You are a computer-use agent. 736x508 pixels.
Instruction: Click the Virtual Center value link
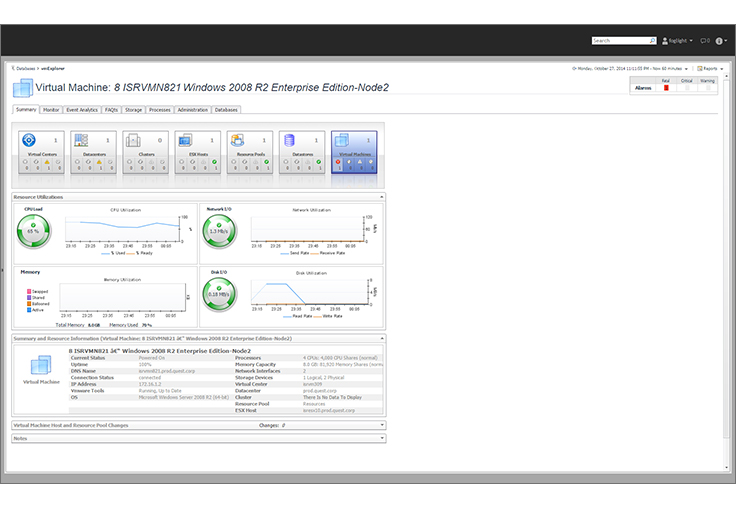click(313, 384)
